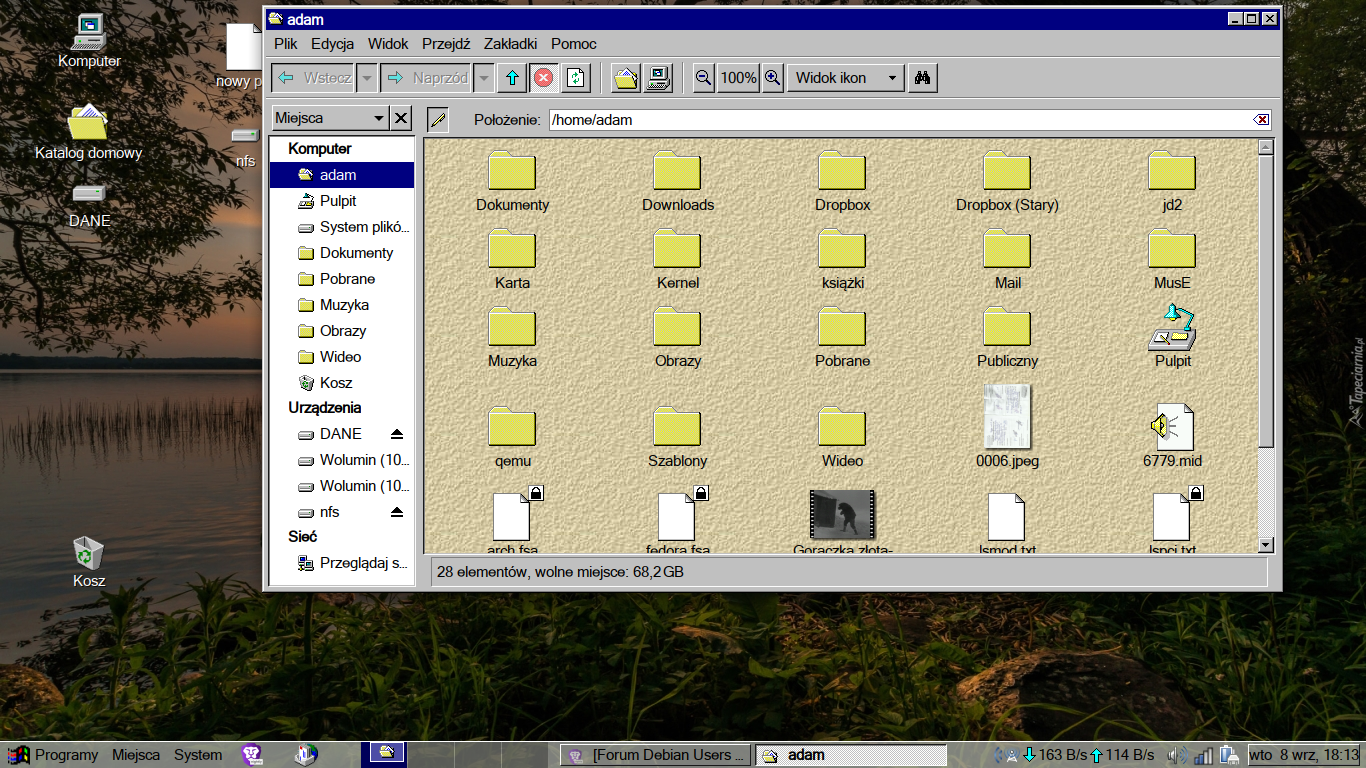1366x768 pixels.
Task: Select the Publiczny folder
Action: tap(1007, 337)
